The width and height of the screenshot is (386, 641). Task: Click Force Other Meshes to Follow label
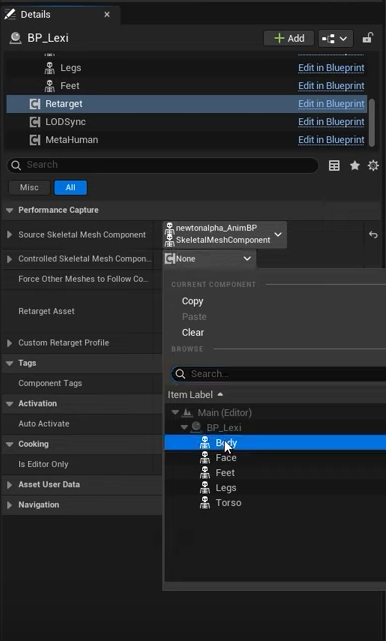coord(83,279)
